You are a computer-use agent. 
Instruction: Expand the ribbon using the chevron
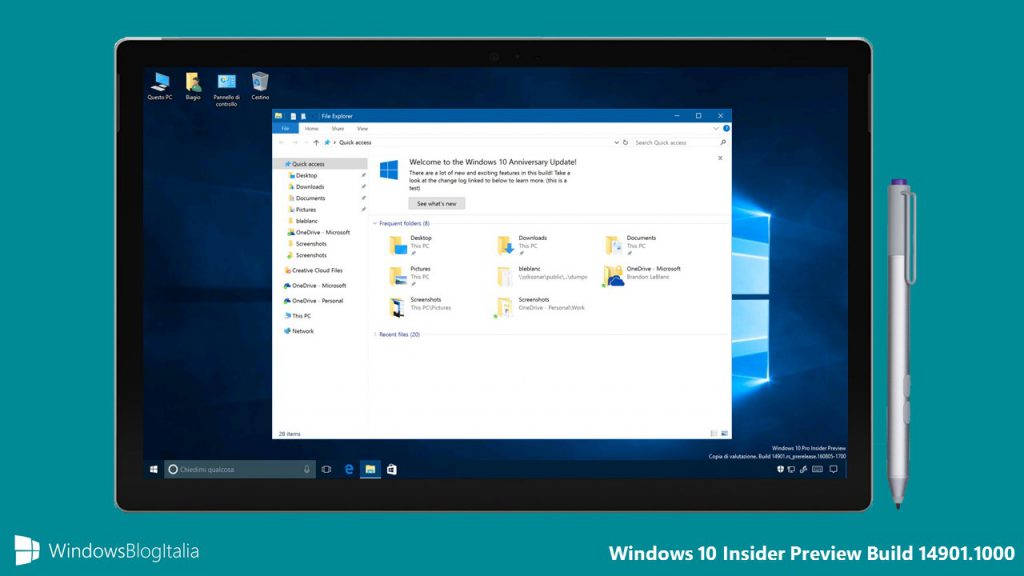[x=715, y=128]
